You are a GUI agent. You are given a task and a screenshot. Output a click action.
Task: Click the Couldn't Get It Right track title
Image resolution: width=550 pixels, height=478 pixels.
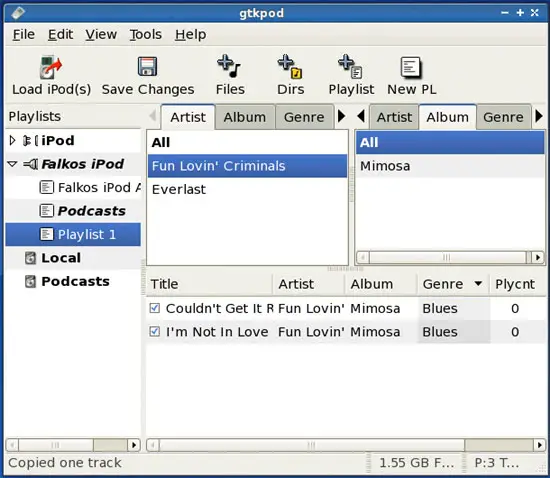(x=219, y=309)
